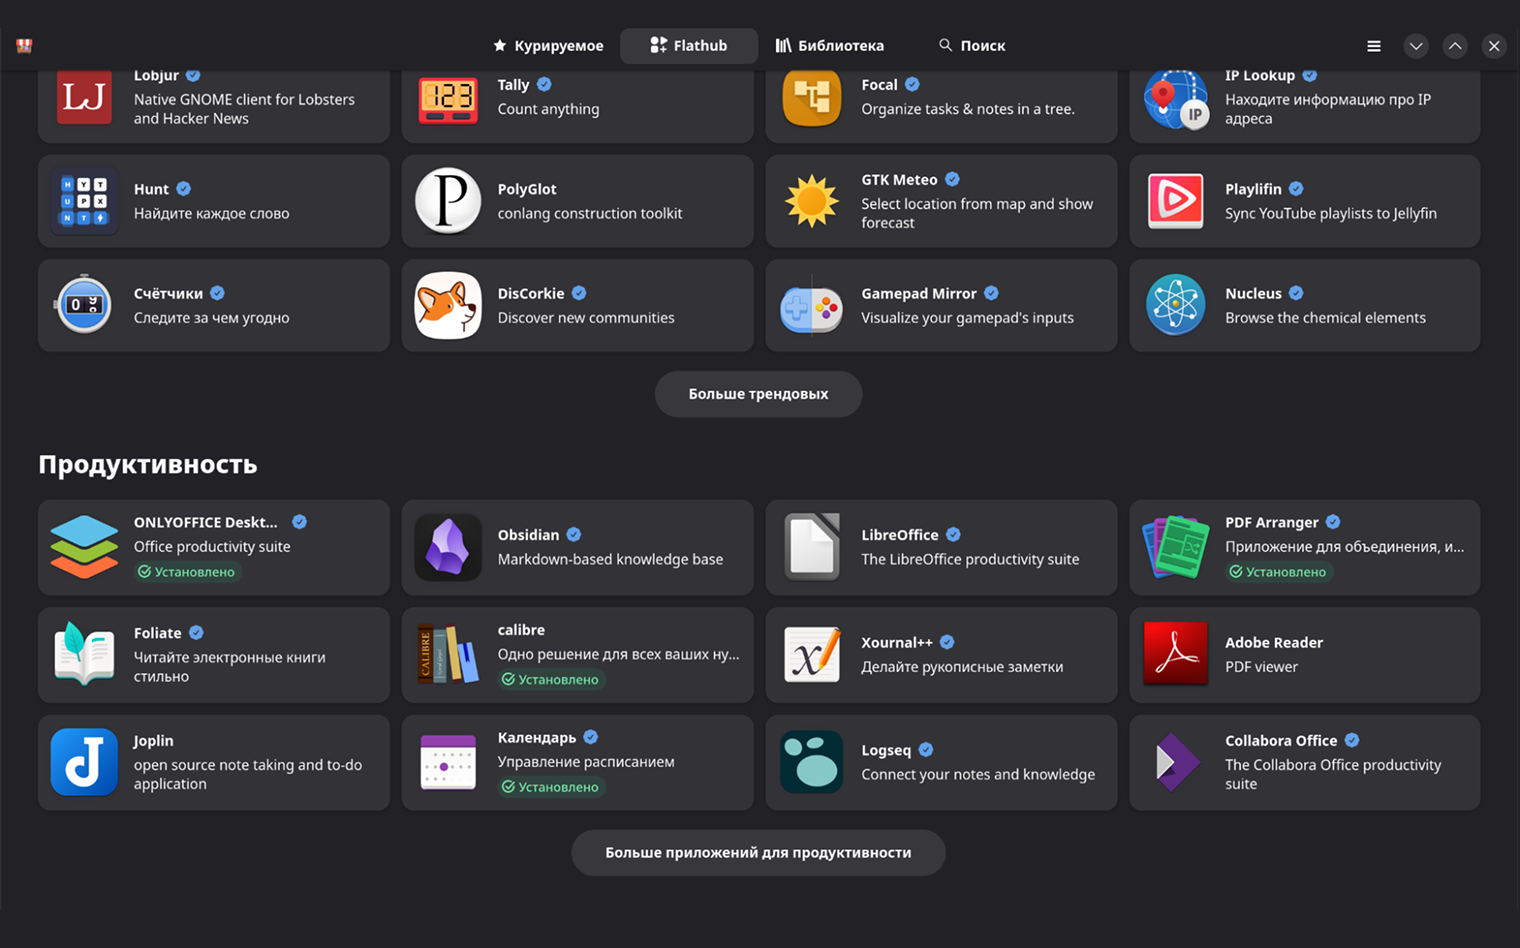Open the PolyGlot app icon
This screenshot has height=948, width=1520.
pos(448,201)
